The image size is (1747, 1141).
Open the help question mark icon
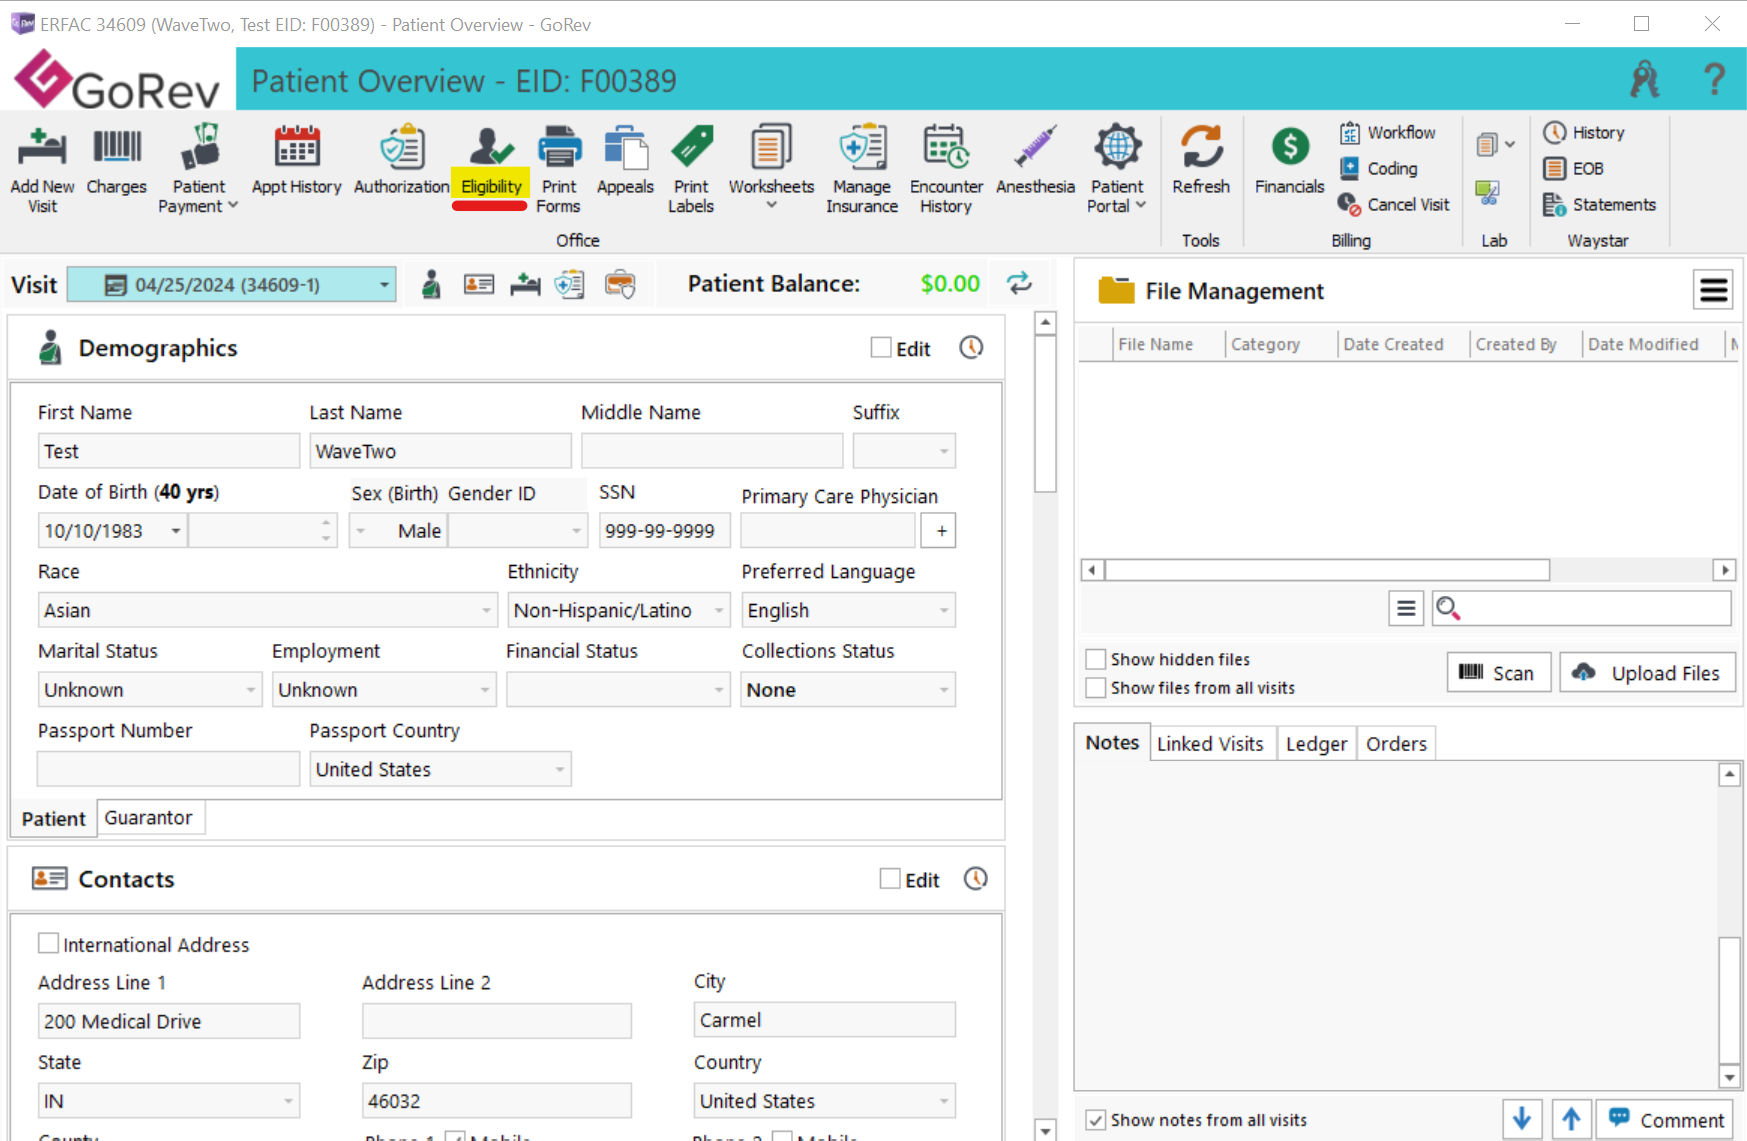click(1714, 79)
